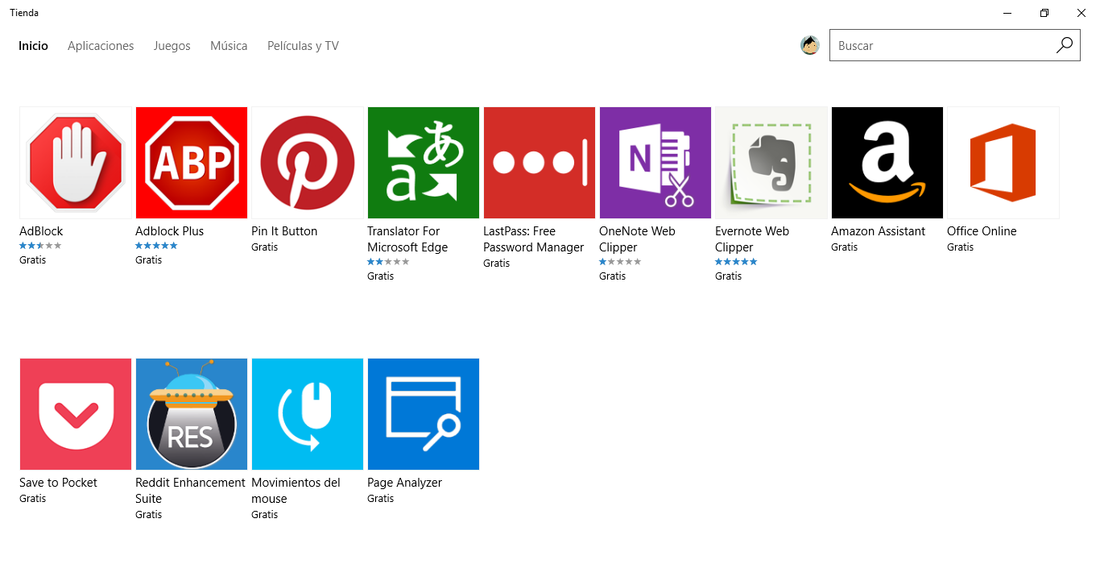Click the star rating under OneNote Web Clipper
This screenshot has width=1100, height=585.
[620, 262]
